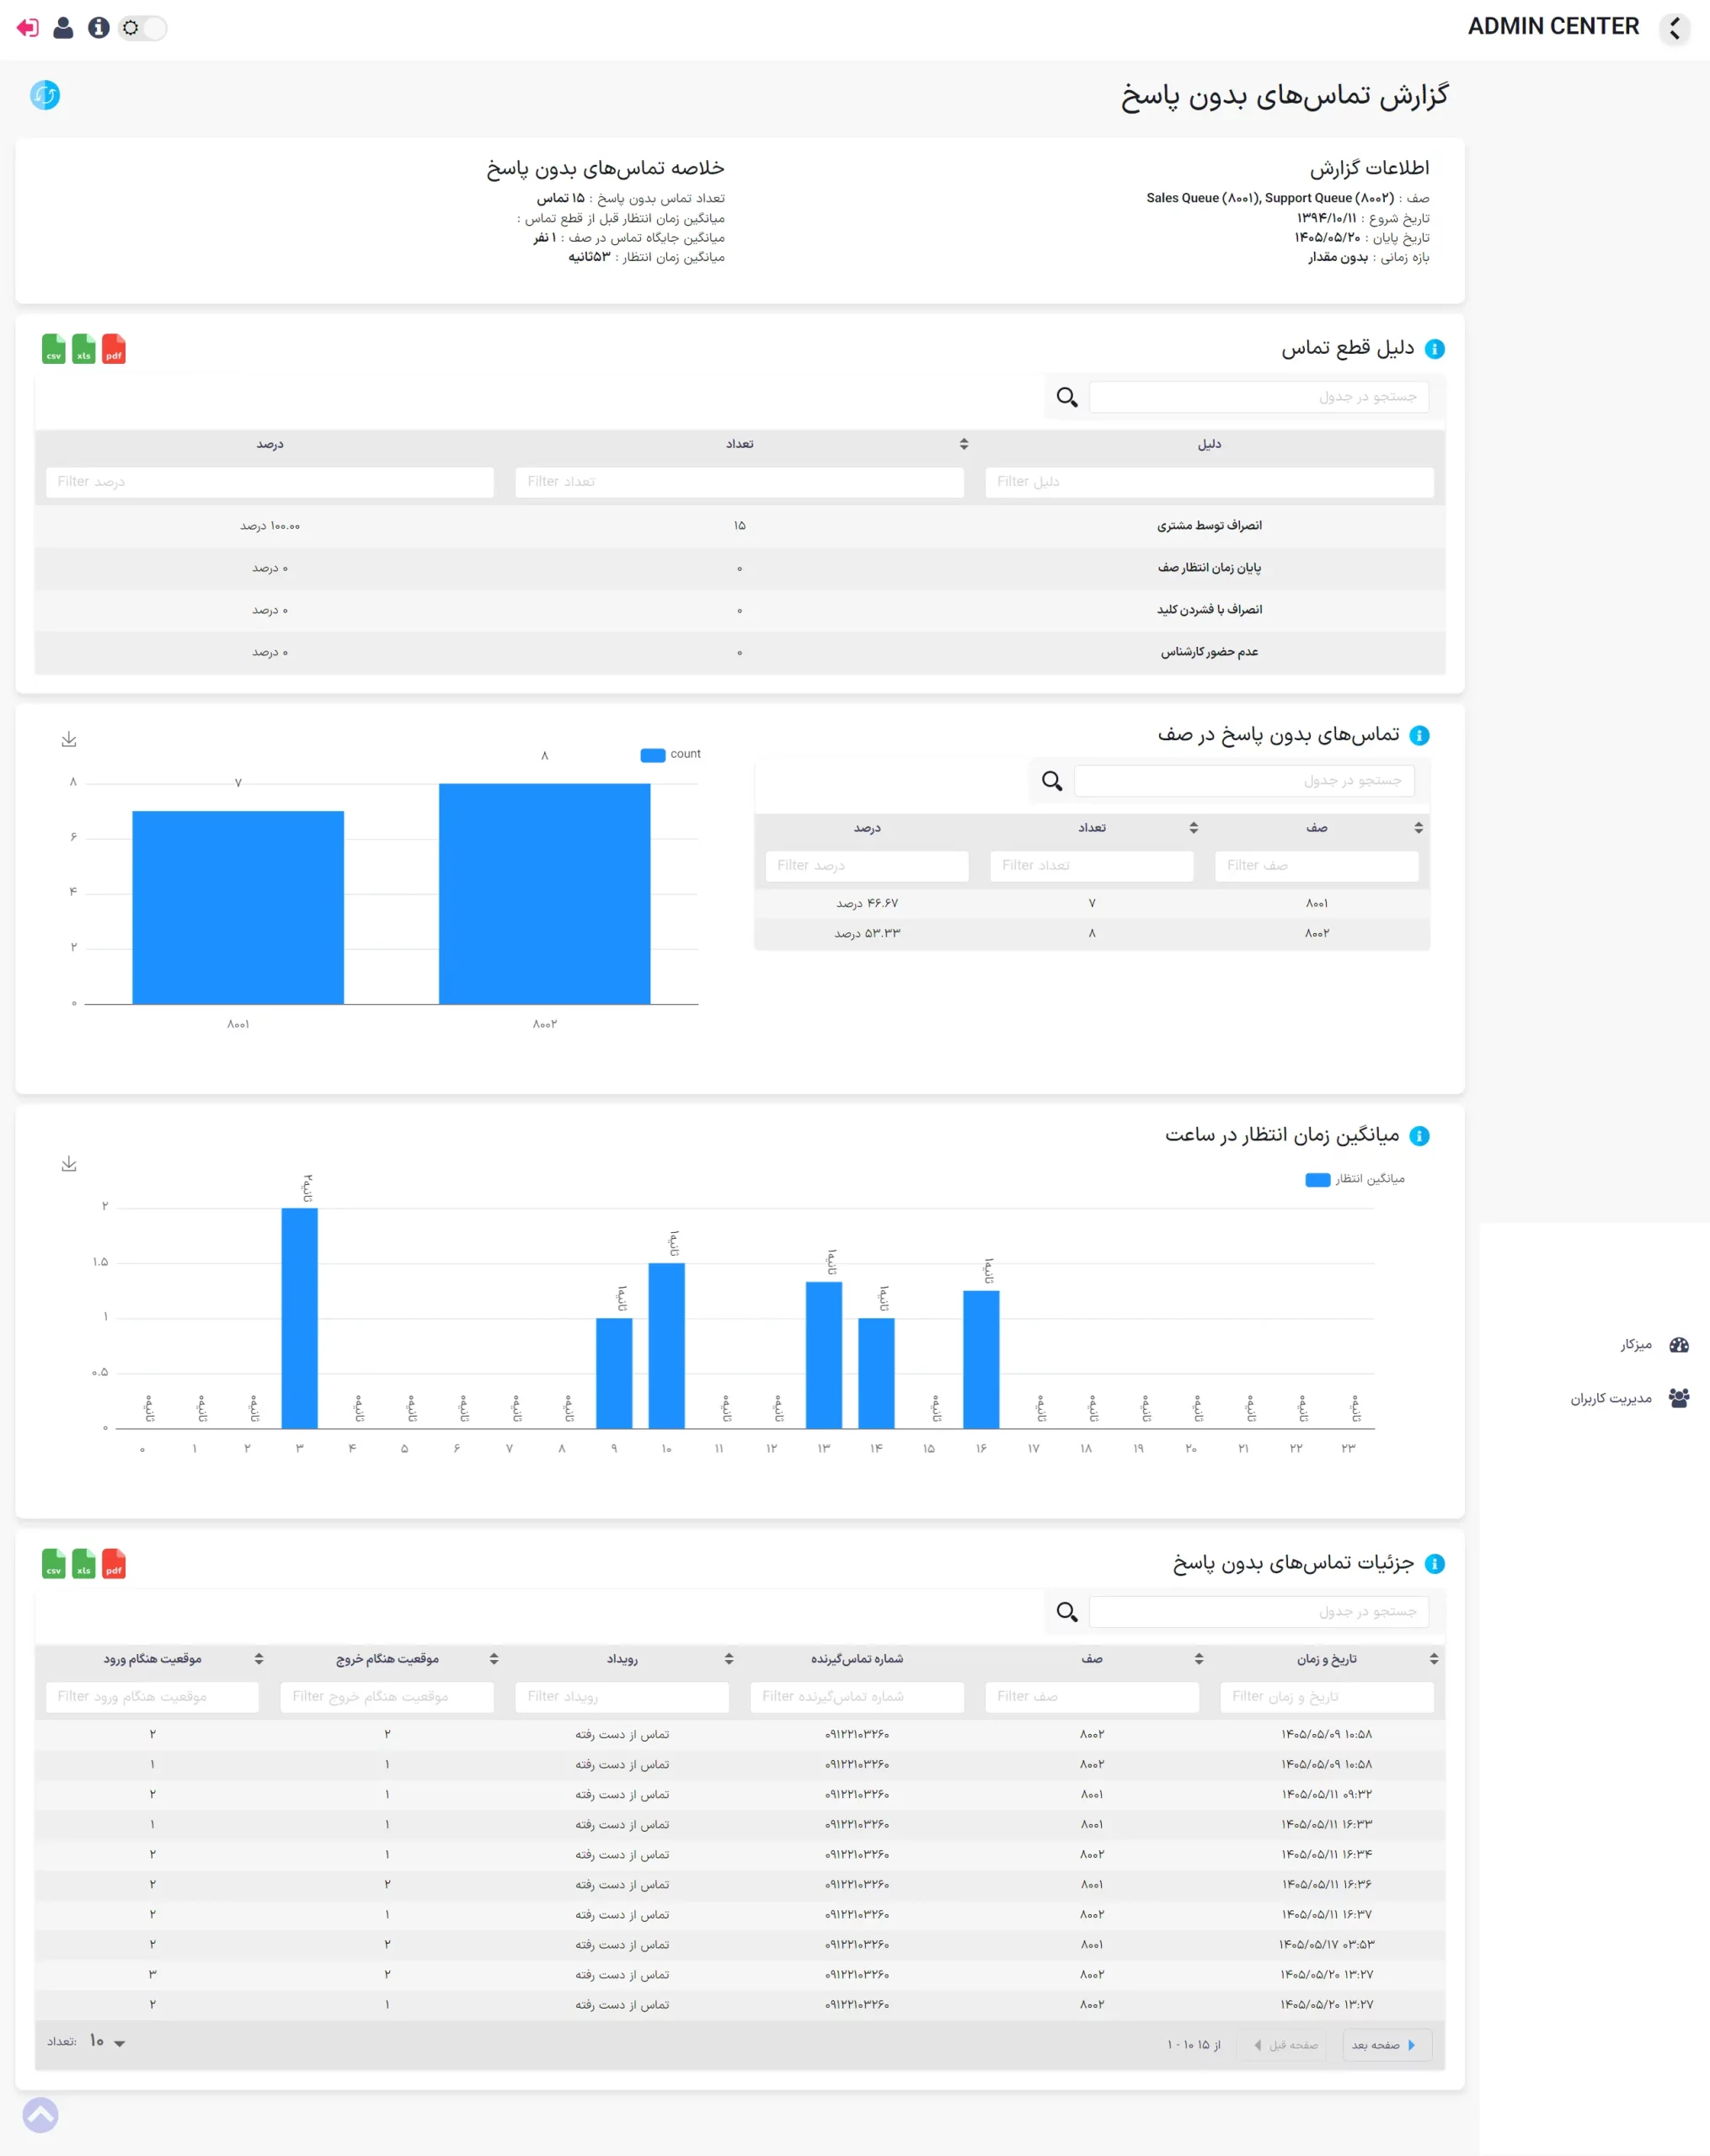Click the 8001 bar in queue chart
This screenshot has width=1710, height=2156.
238,907
